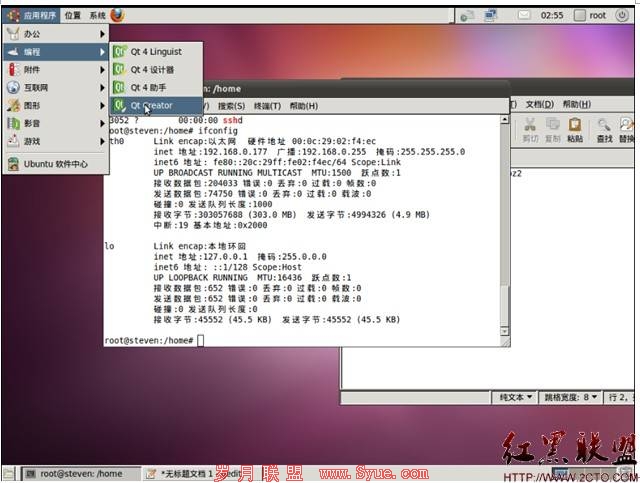The width and height of the screenshot is (640, 483).
Task: Expand the 图形 graphics submenu arrow
Action: coord(102,106)
